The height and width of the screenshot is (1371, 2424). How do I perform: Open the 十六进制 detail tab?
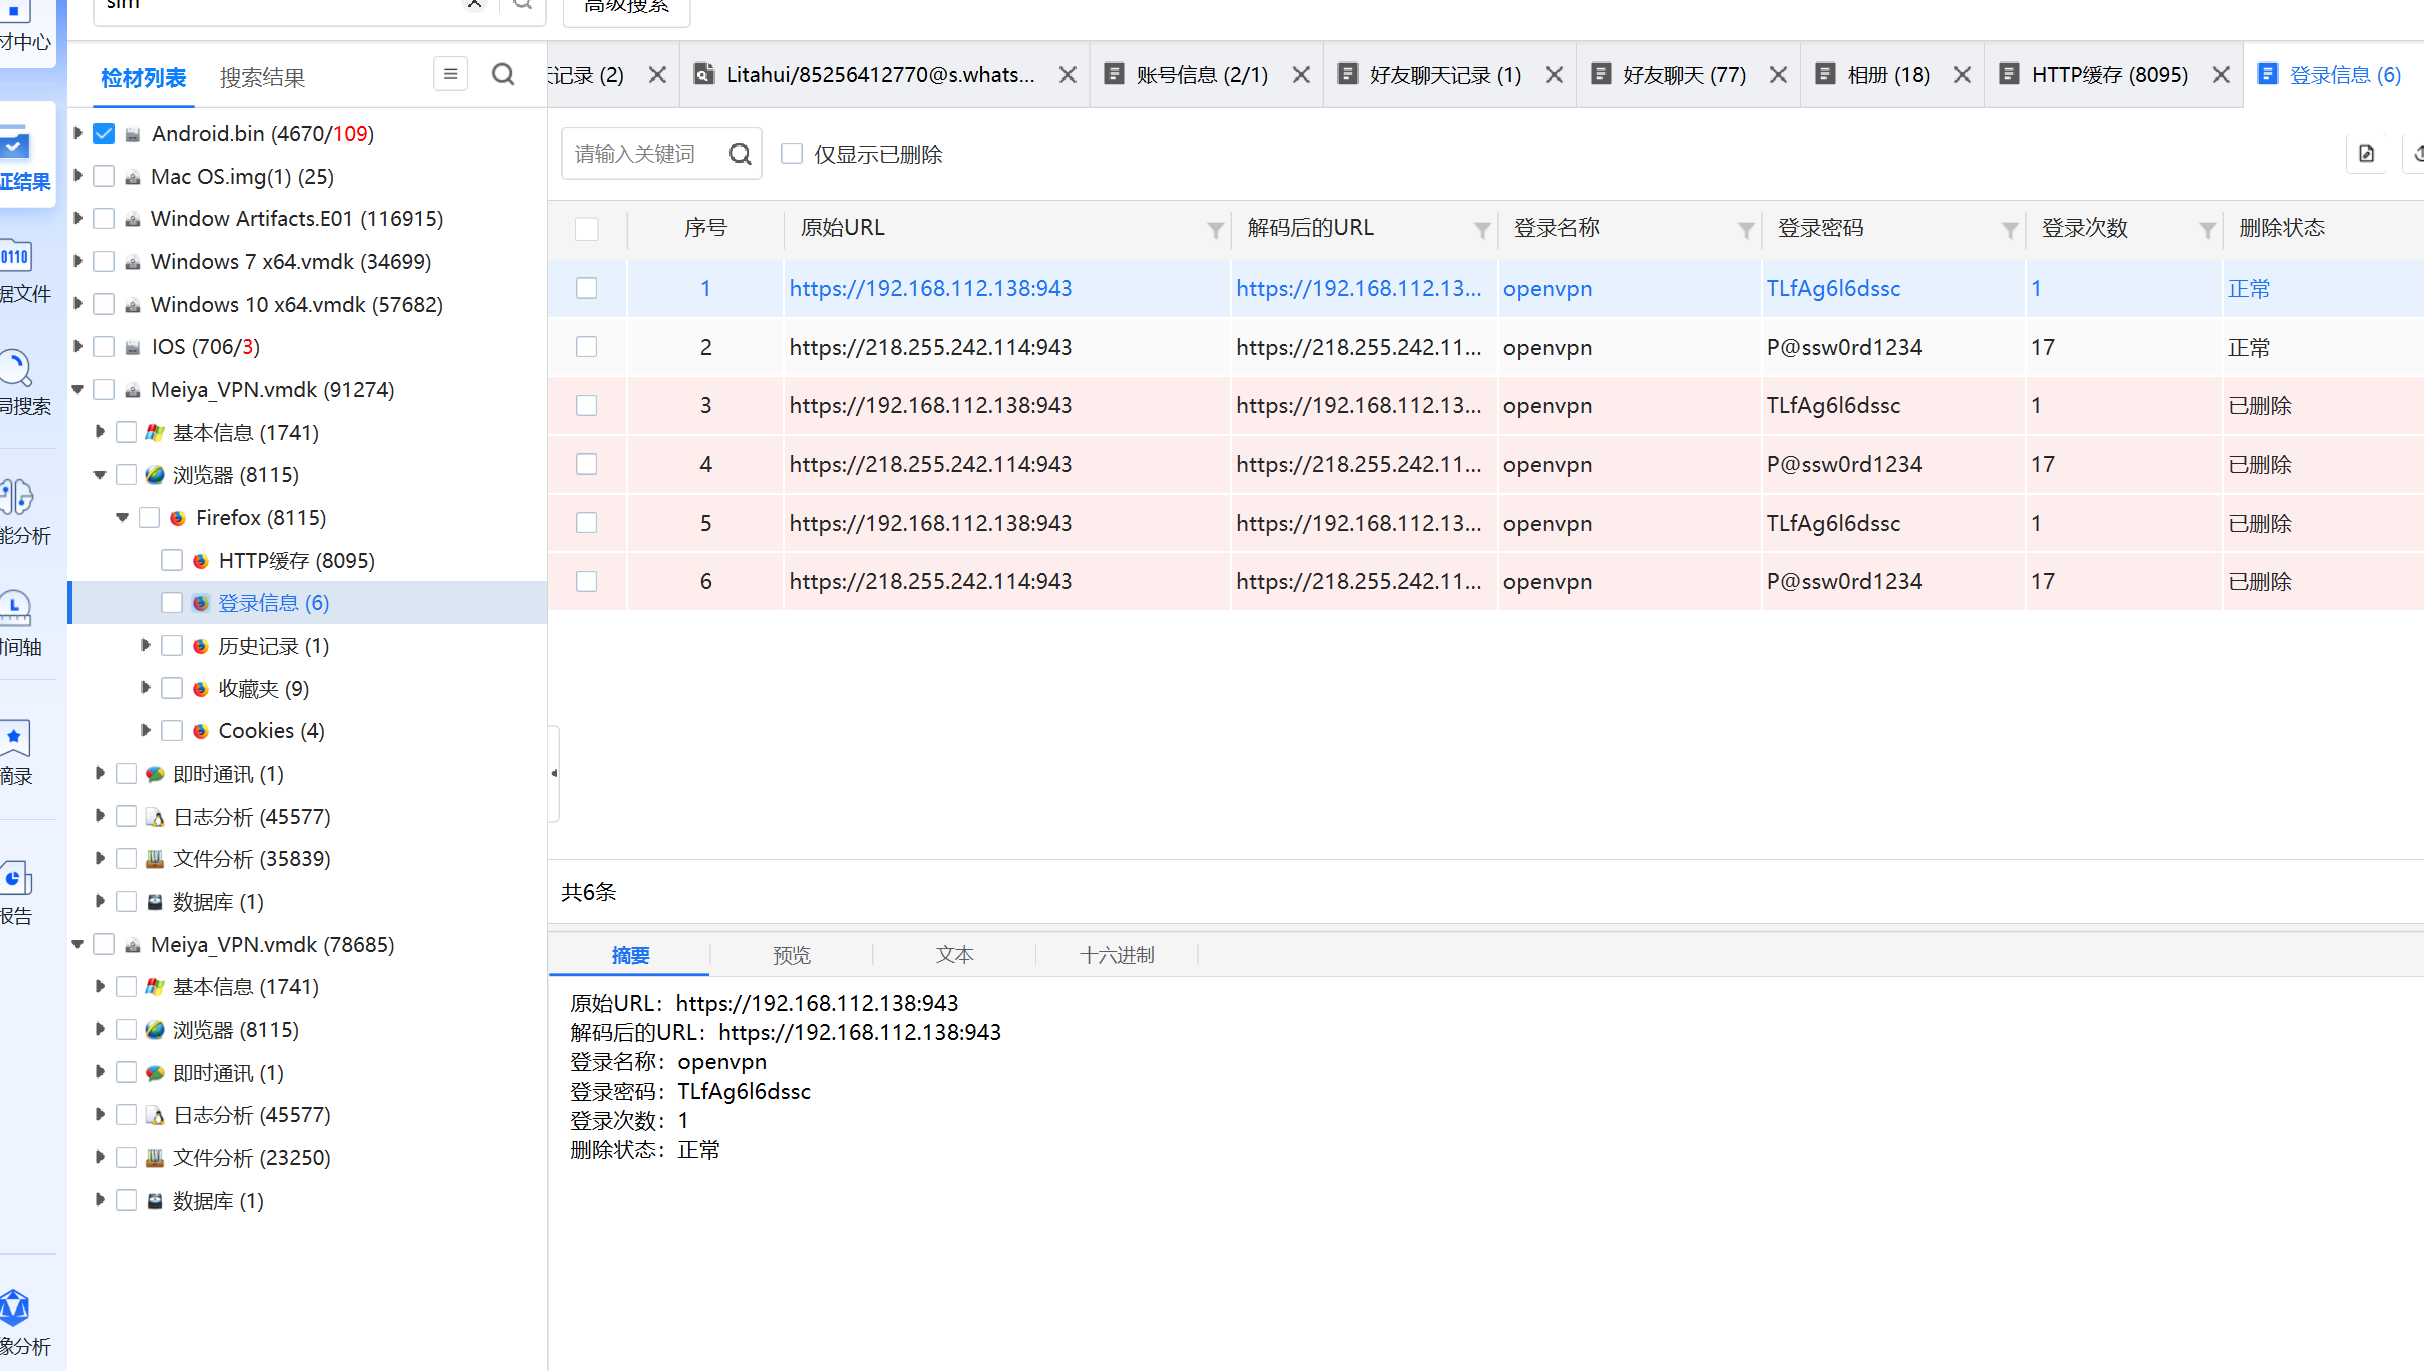click(1117, 955)
